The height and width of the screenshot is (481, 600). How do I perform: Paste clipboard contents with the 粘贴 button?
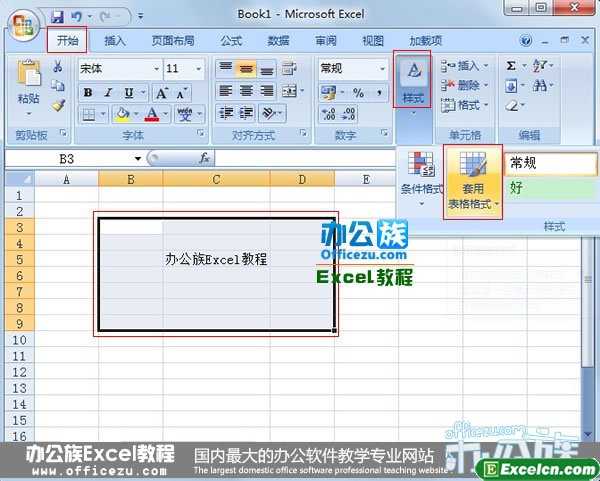(x=29, y=88)
